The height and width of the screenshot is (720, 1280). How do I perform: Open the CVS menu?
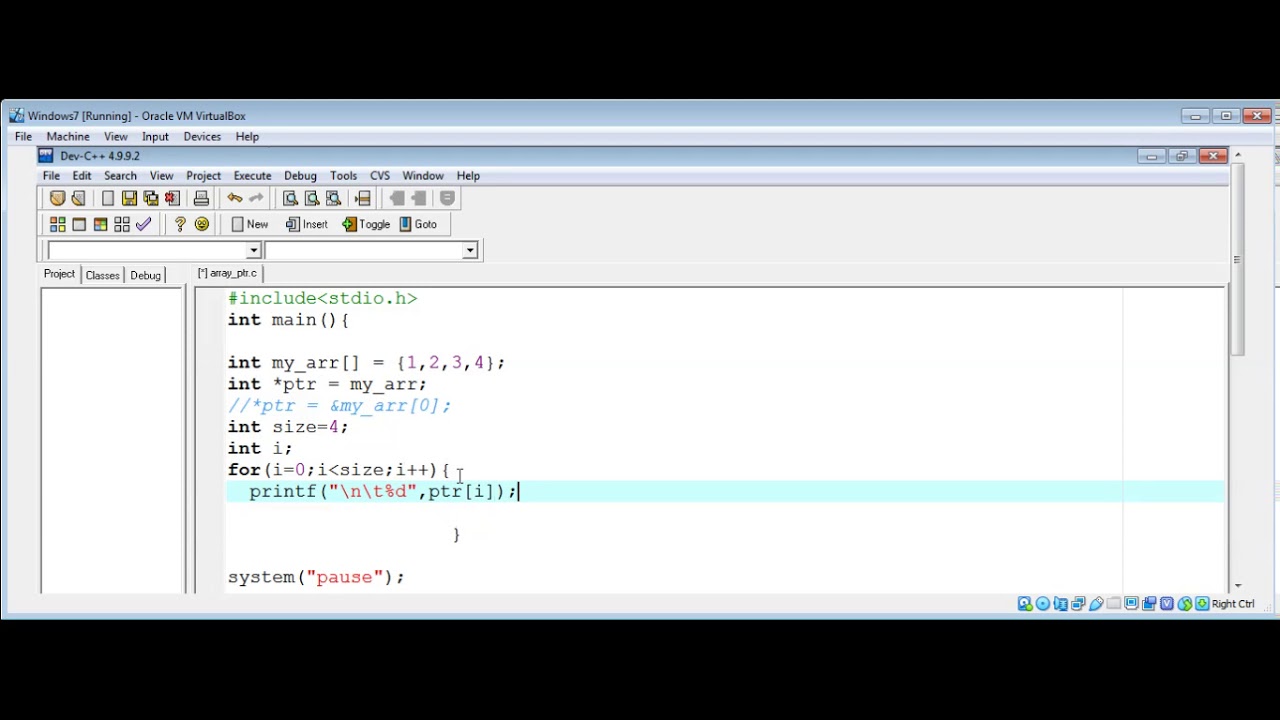click(x=380, y=176)
